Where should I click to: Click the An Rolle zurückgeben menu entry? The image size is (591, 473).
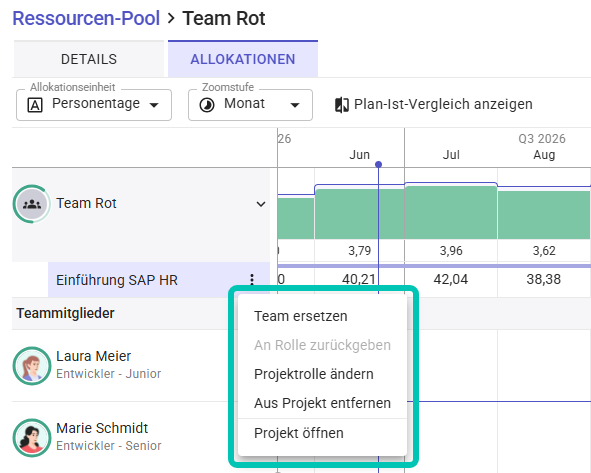pos(323,345)
